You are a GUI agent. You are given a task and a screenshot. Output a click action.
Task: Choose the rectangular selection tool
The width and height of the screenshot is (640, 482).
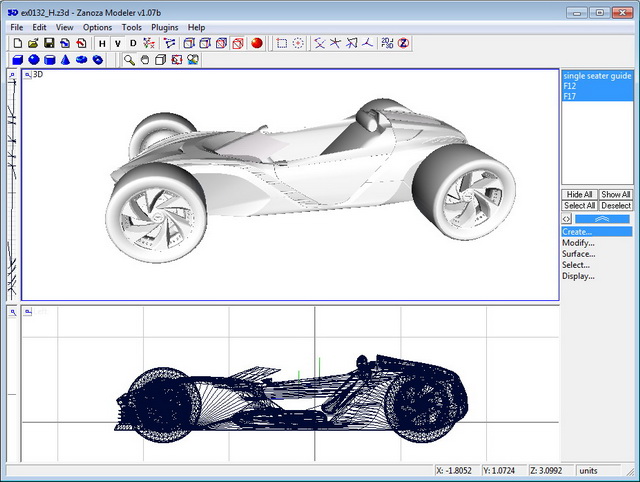pos(282,43)
